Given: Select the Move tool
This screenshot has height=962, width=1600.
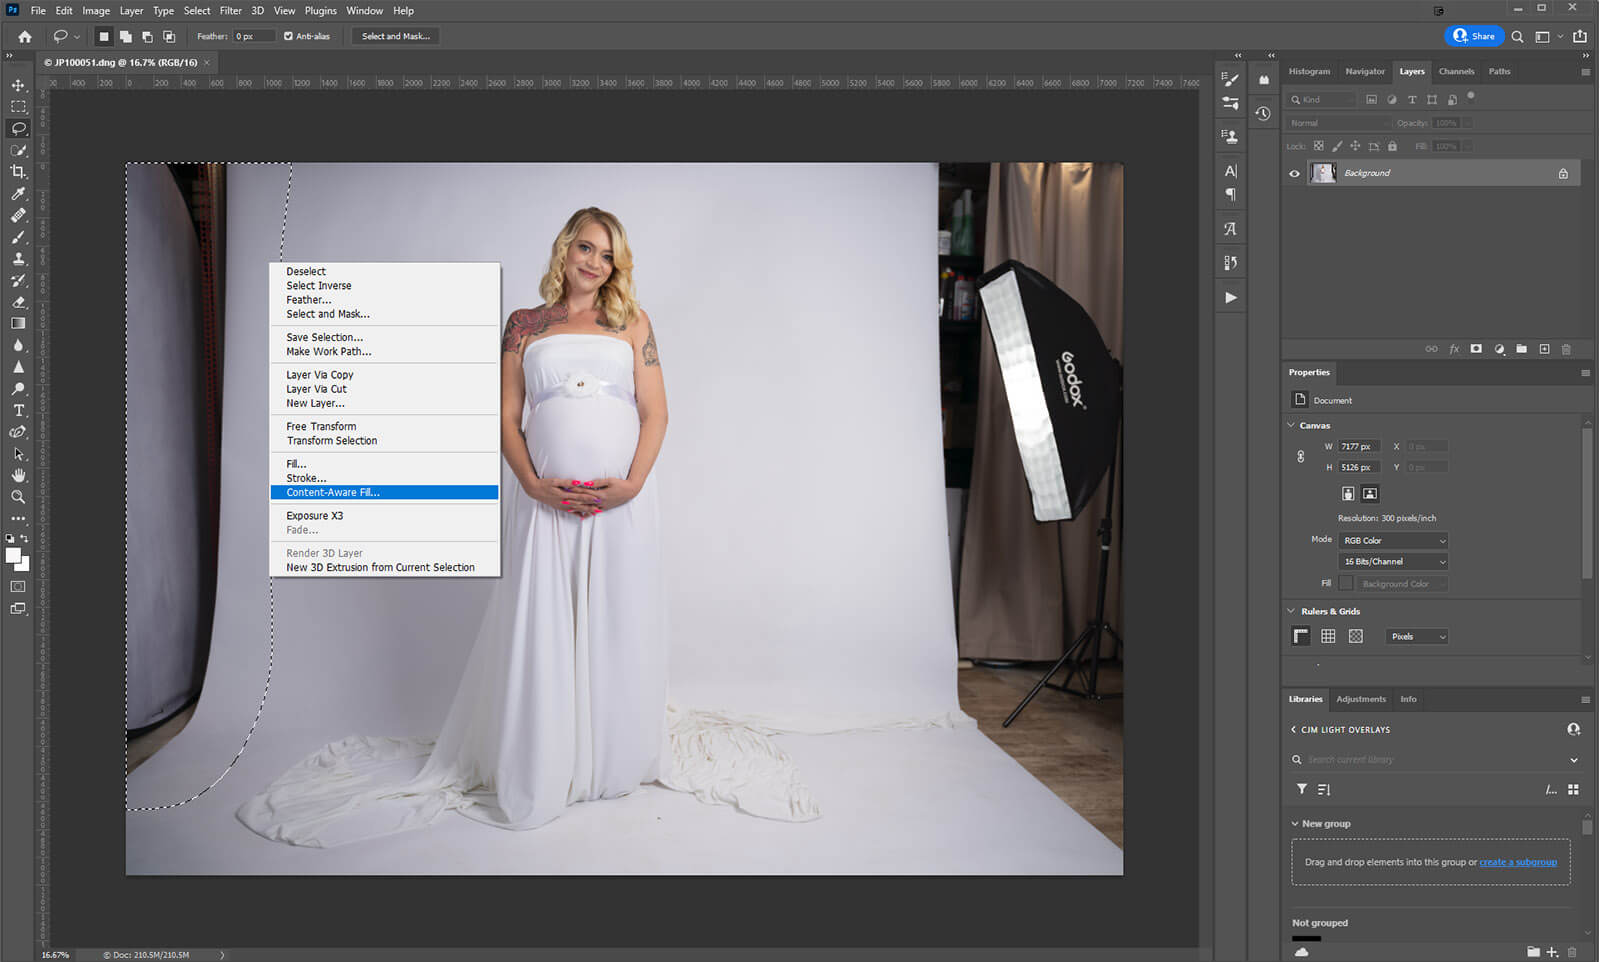Looking at the screenshot, I should pyautogui.click(x=18, y=85).
